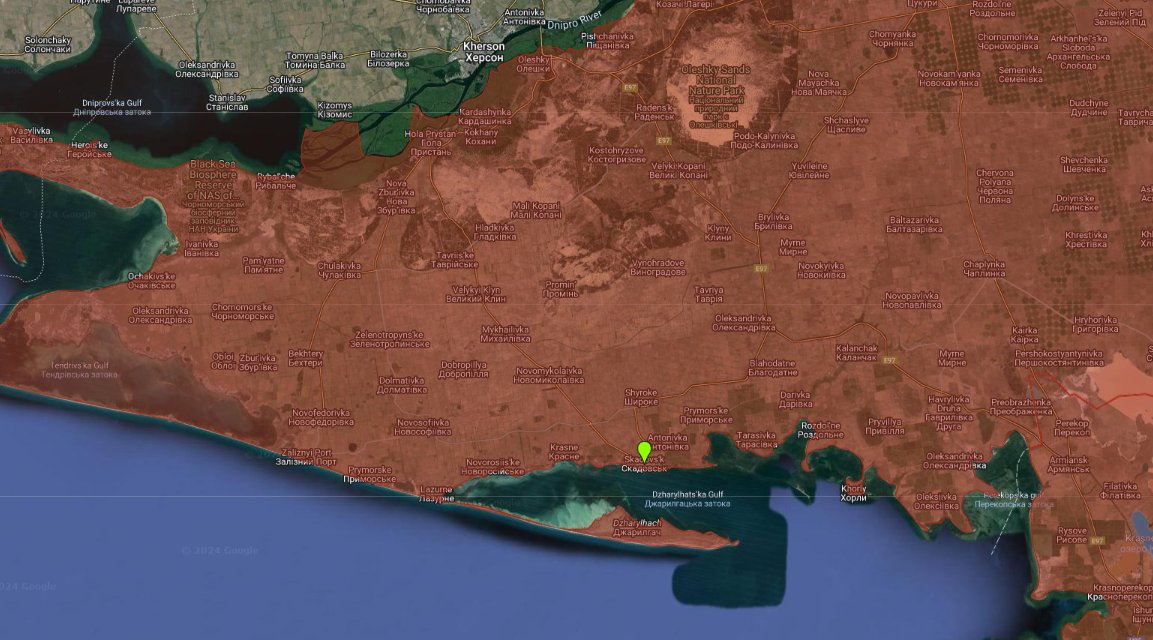Select the Velyki Kopani label
1153x640 pixels.
pos(679,171)
